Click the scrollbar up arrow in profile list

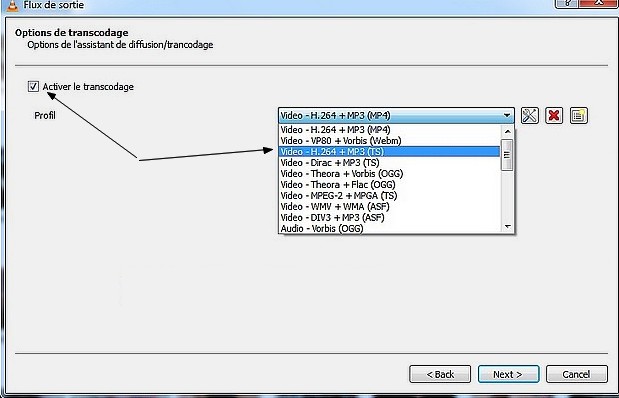(508, 131)
